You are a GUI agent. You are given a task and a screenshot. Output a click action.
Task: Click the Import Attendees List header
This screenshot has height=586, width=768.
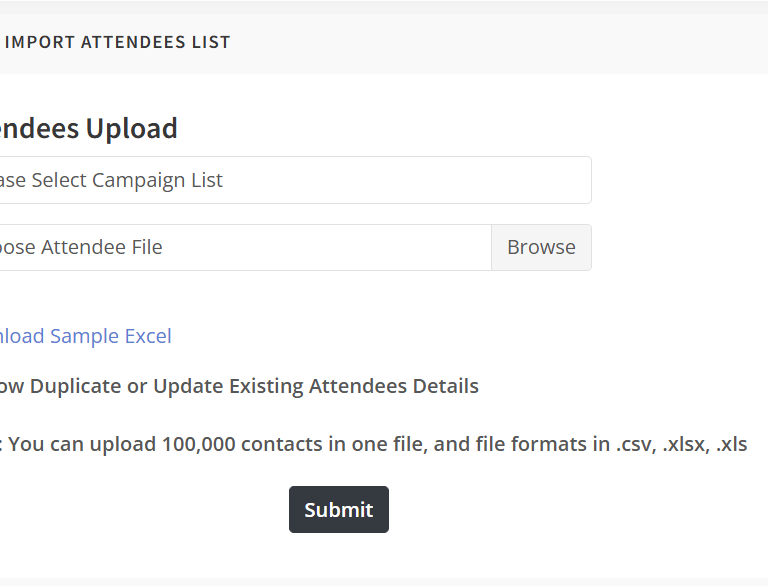(x=116, y=42)
